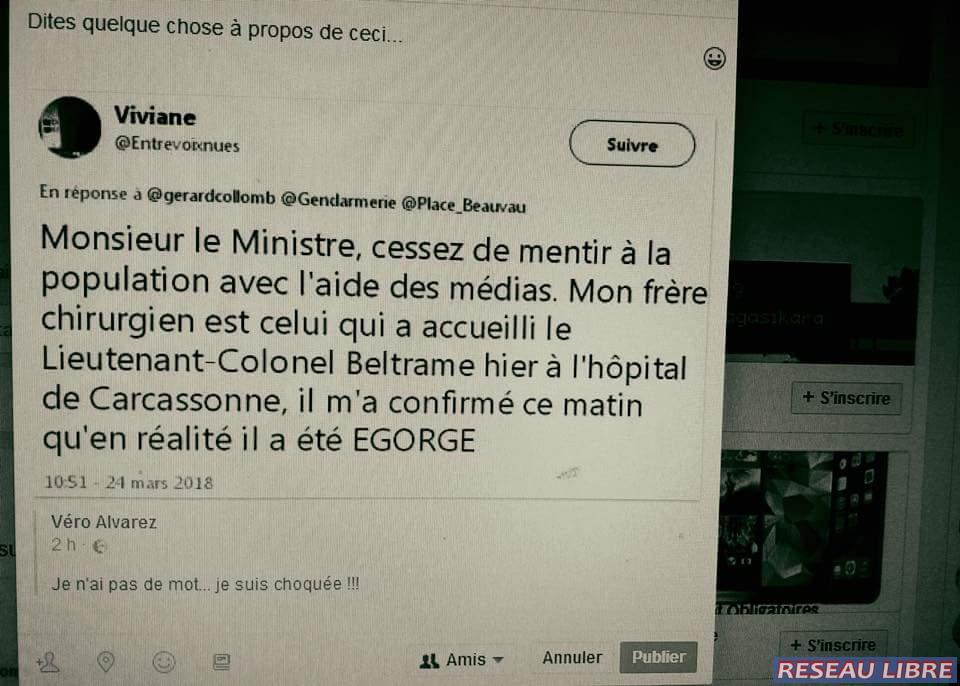
Task: Open the @Gendarmerie mention link
Action: [x=338, y=201]
